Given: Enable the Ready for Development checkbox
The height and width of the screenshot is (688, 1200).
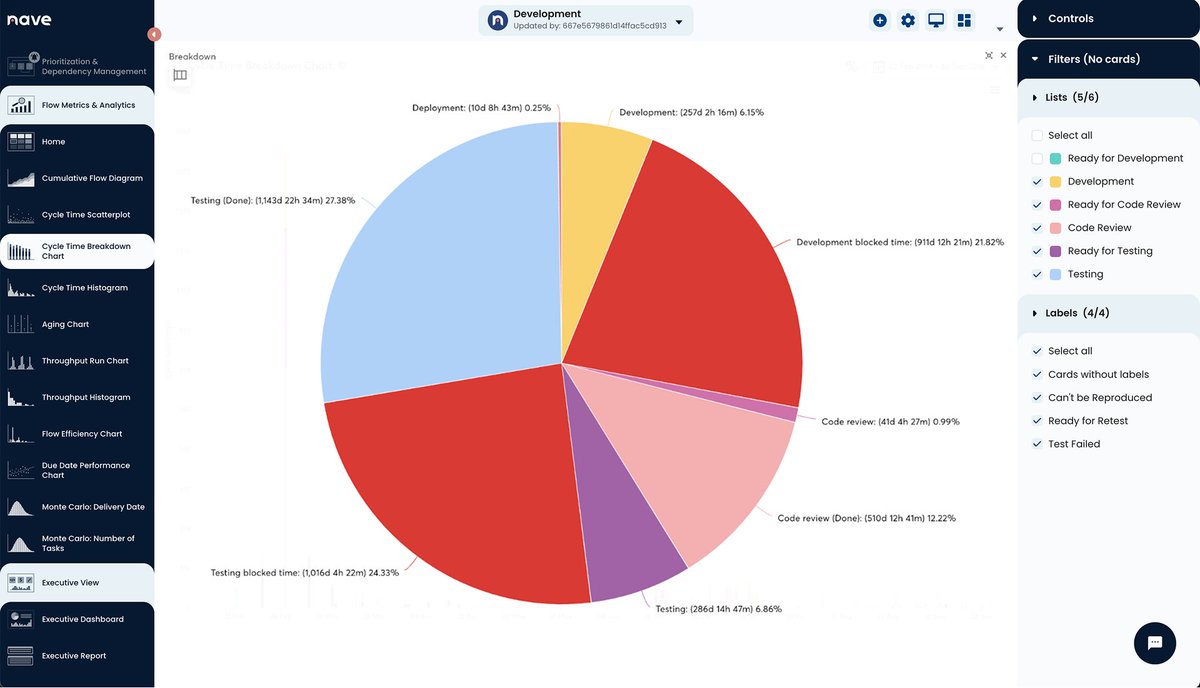Looking at the screenshot, I should point(1037,158).
